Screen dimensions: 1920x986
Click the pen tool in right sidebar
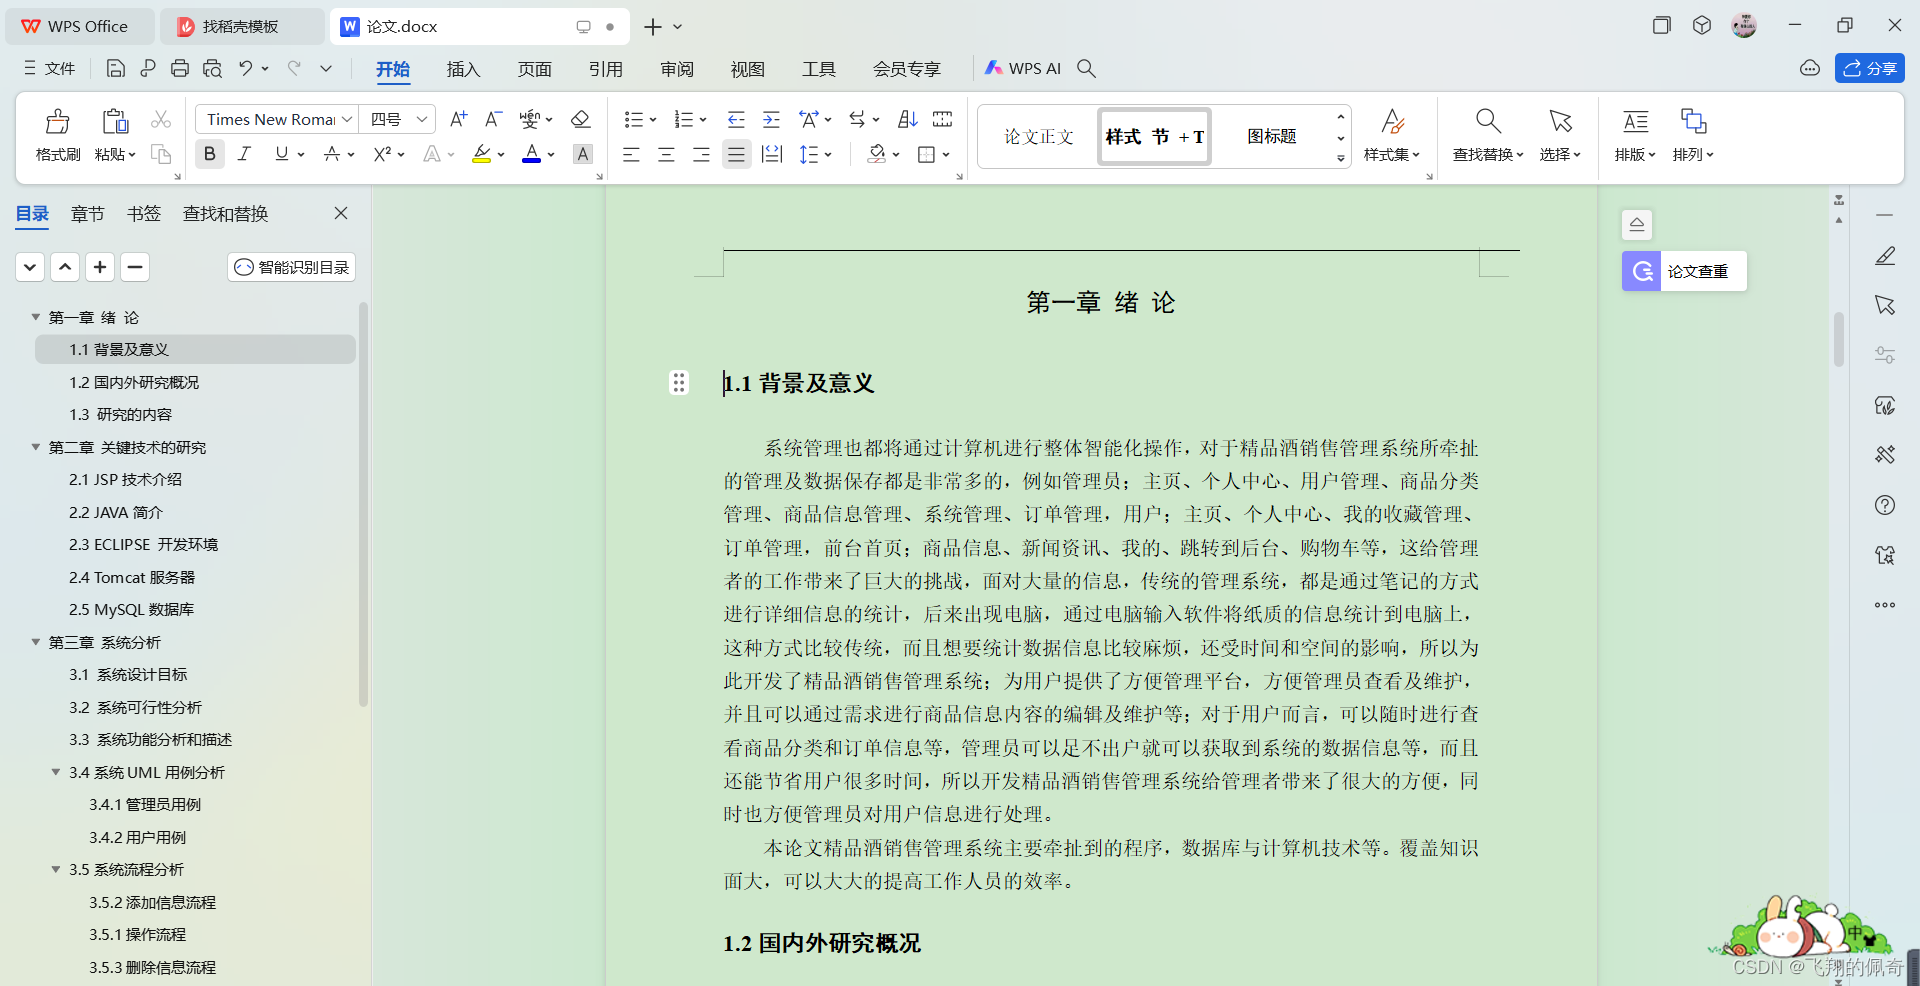click(x=1885, y=256)
